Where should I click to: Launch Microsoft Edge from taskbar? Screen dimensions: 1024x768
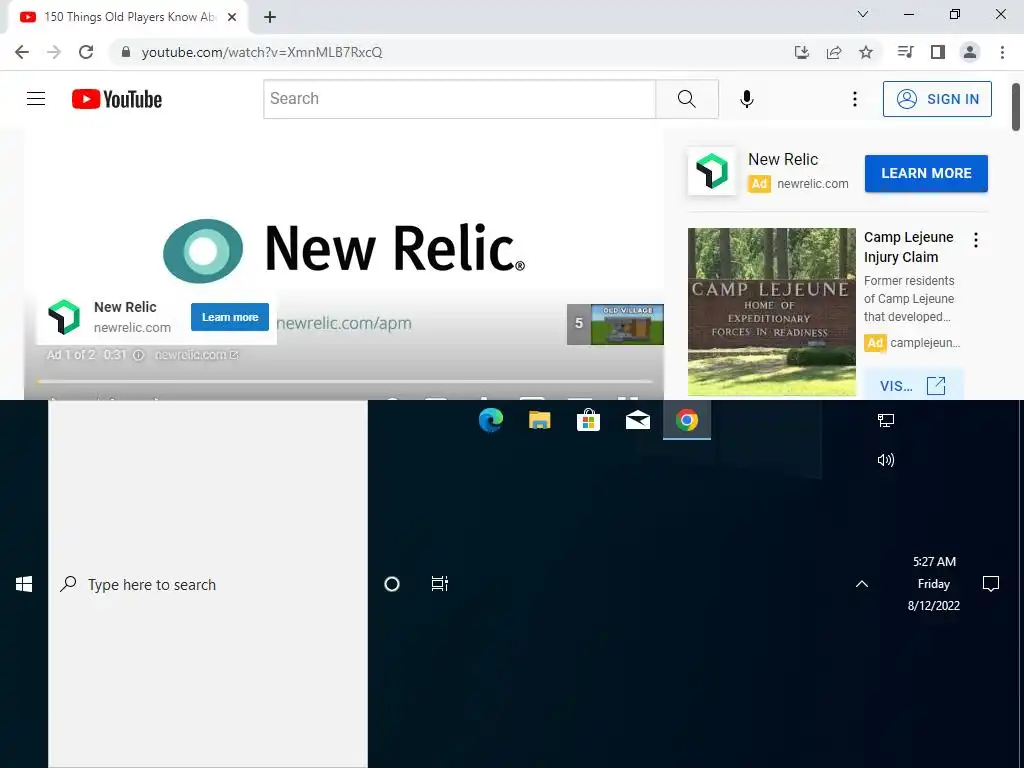pyautogui.click(x=490, y=420)
